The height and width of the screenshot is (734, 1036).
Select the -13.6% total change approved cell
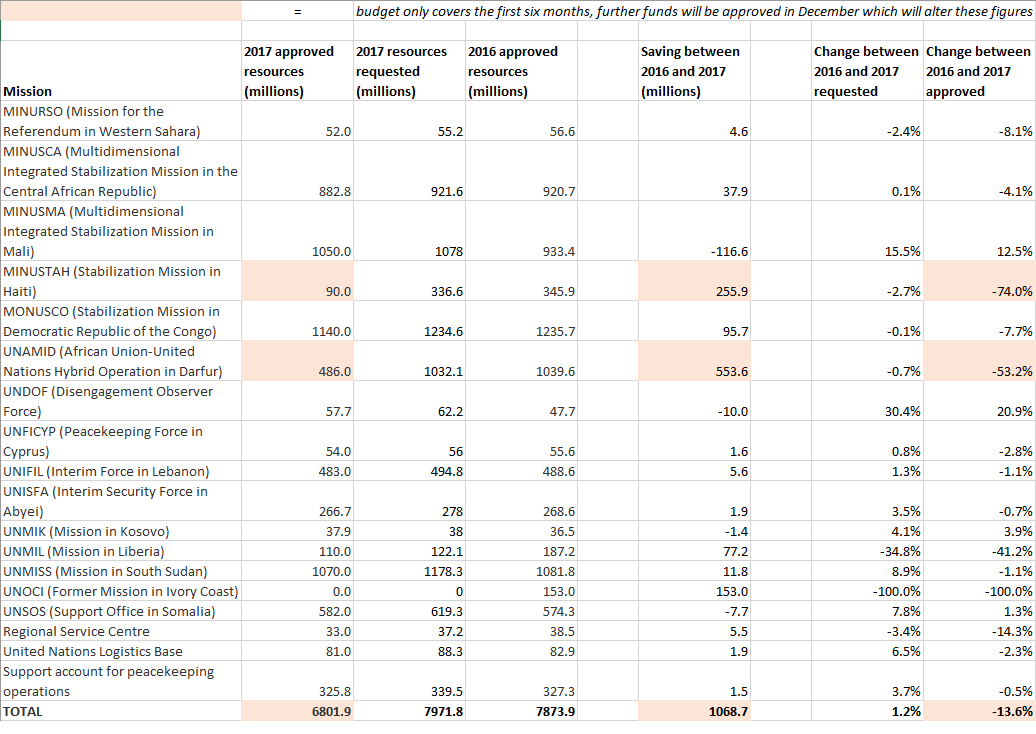(980, 711)
